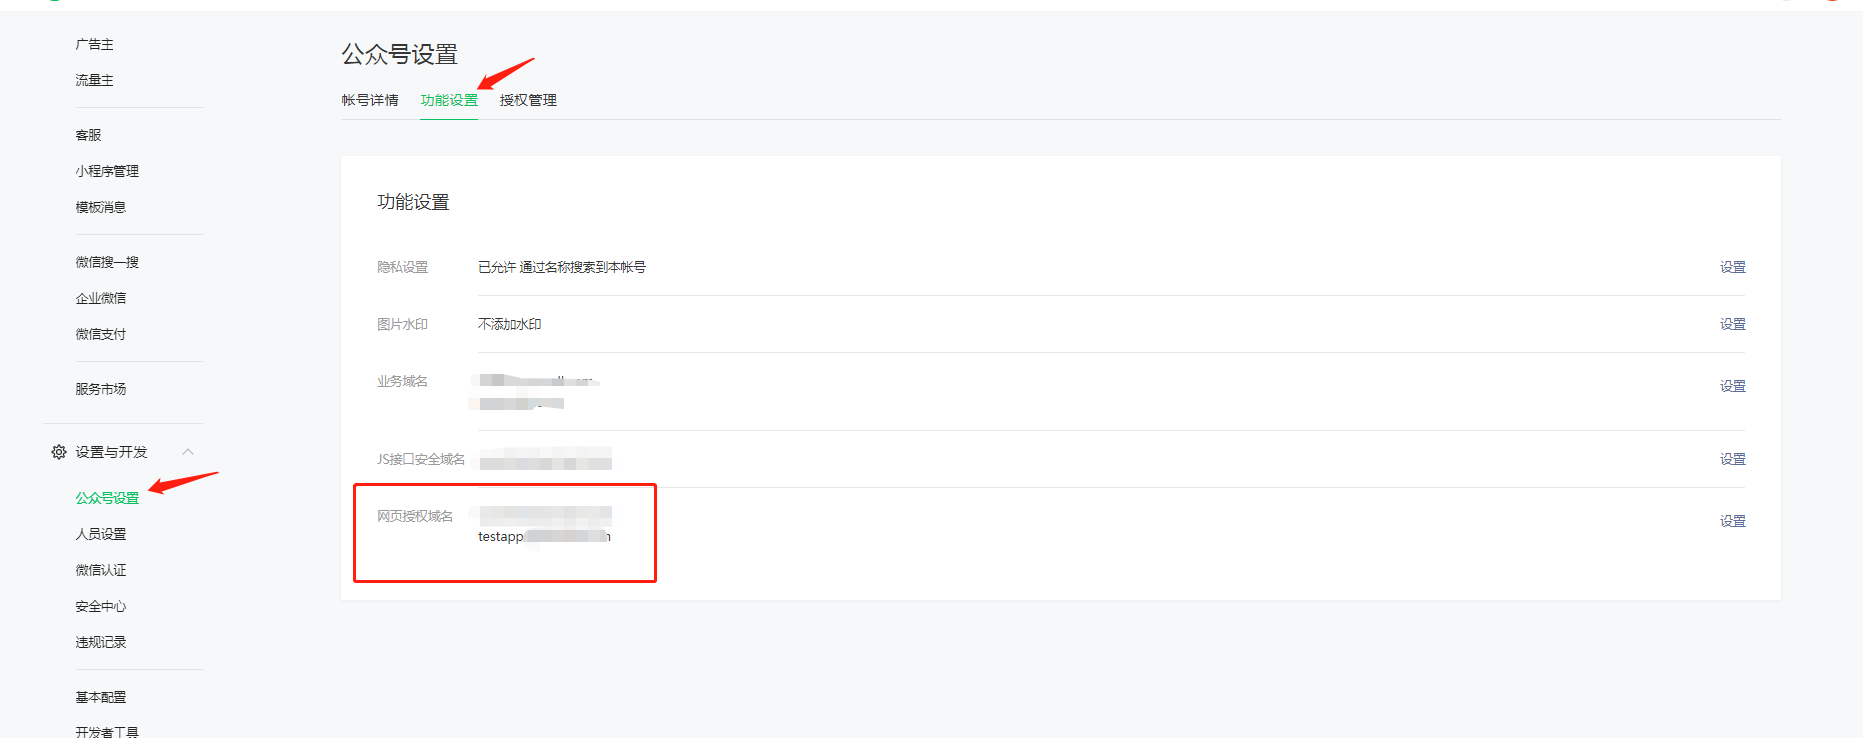The image size is (1863, 738).
Task: Collapse the 设置与开发 section chevron
Action: [188, 452]
